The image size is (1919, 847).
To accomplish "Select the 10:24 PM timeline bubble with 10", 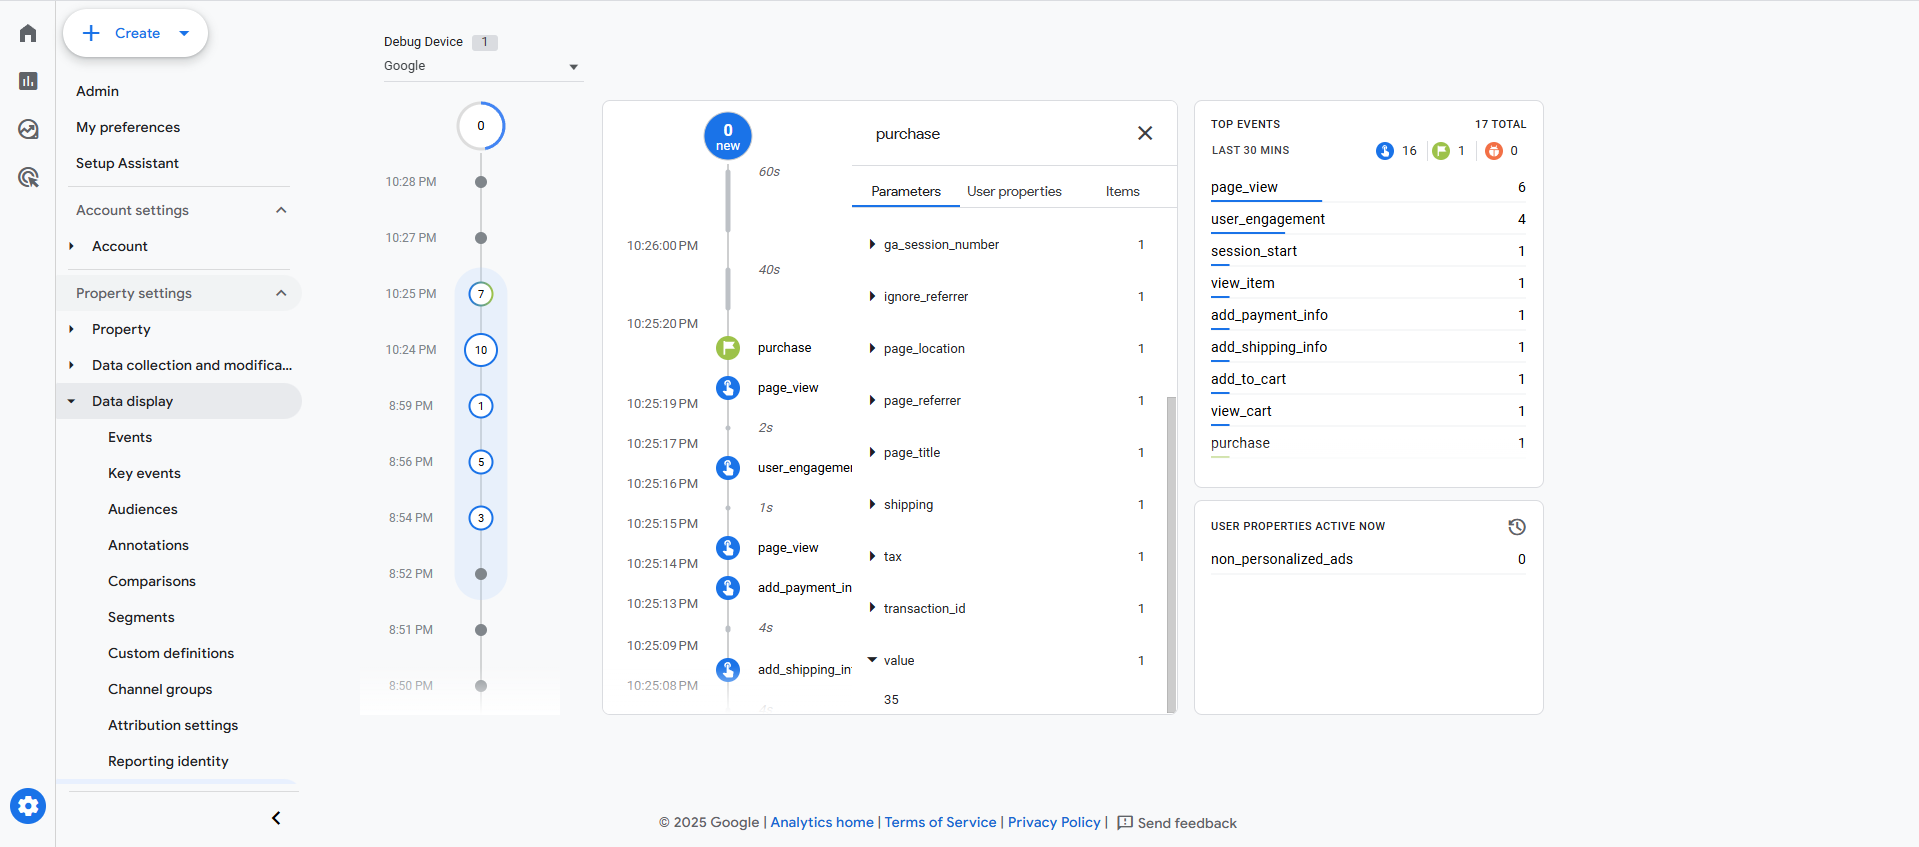I will tap(481, 350).
